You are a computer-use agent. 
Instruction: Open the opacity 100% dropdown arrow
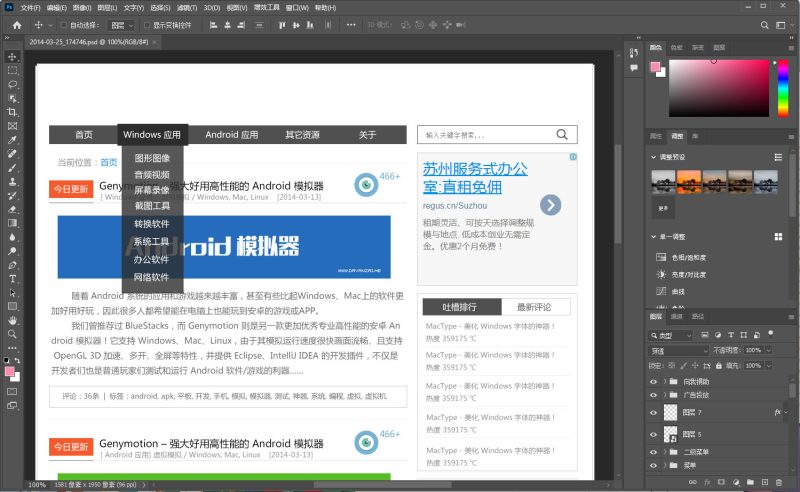click(768, 350)
